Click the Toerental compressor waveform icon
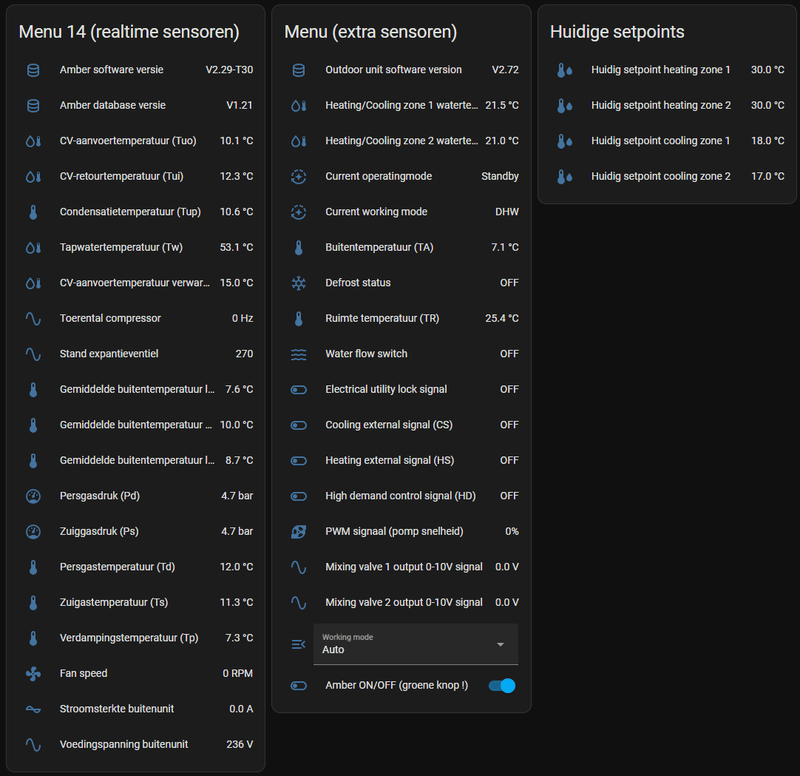800x776 pixels. point(32,318)
